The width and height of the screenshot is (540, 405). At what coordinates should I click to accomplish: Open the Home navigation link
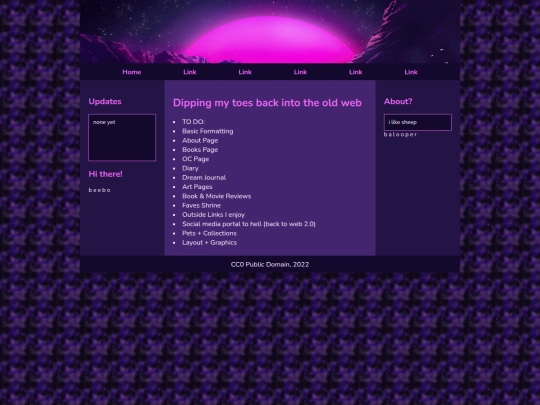[132, 72]
